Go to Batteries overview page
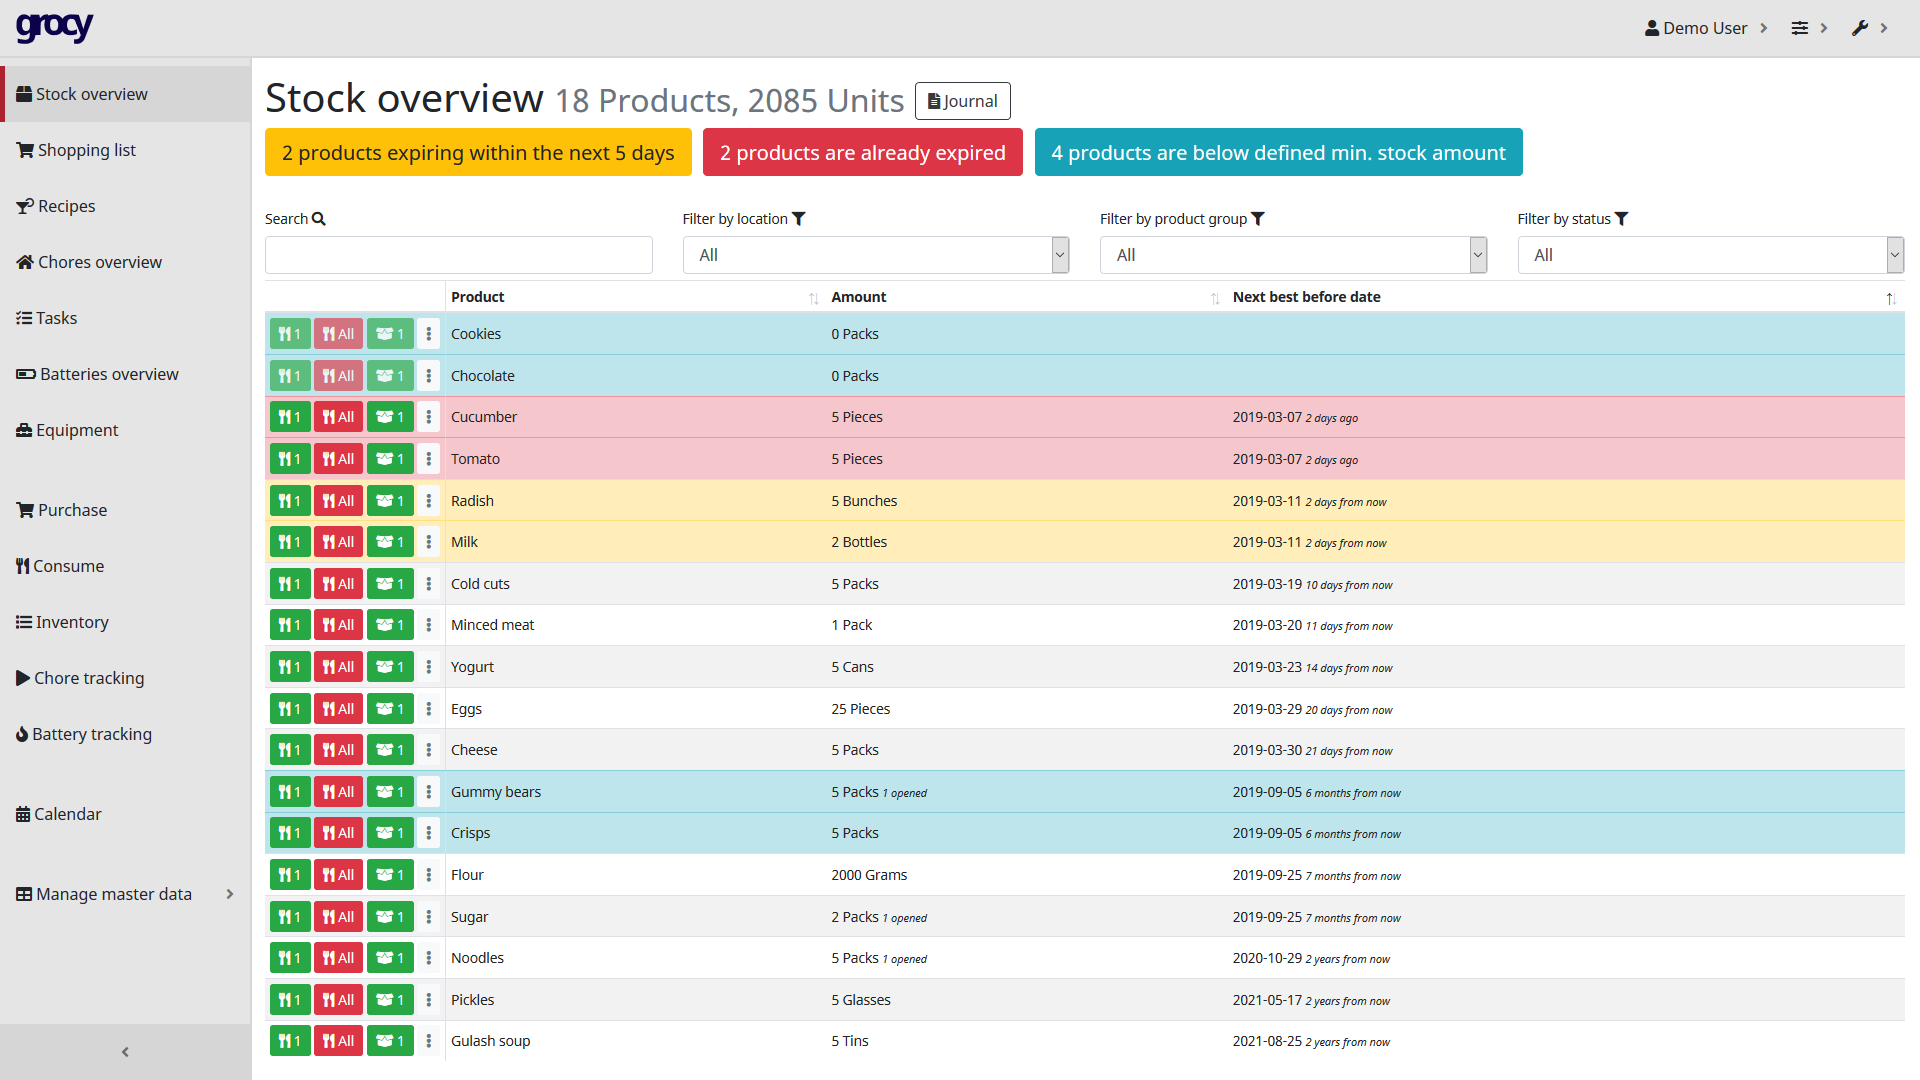 point(108,374)
